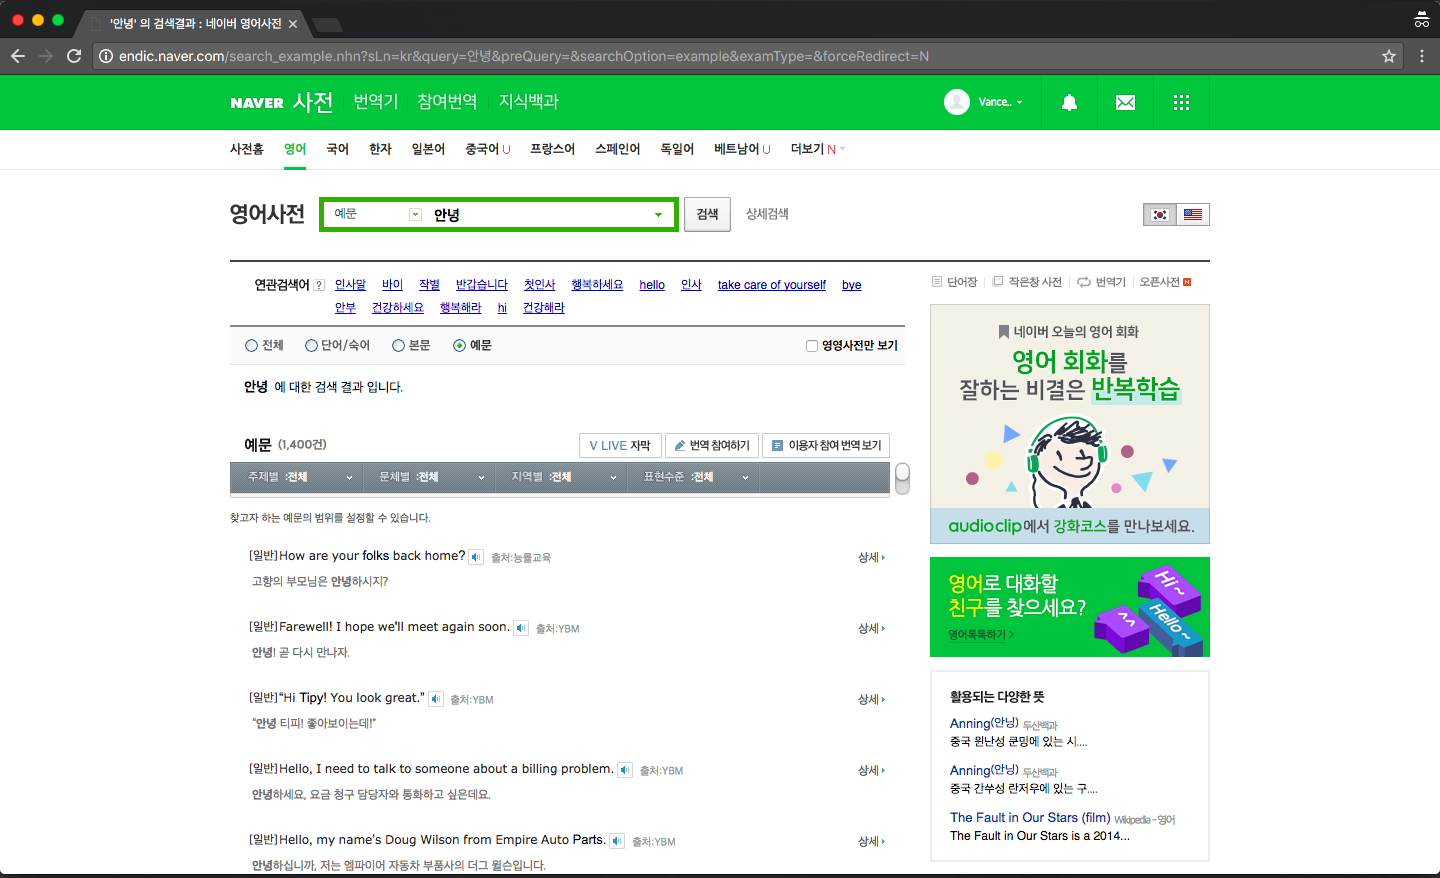1440x878 pixels.
Task: Open the 영어로 대화할 친구 banner
Action: pyautogui.click(x=1070, y=607)
